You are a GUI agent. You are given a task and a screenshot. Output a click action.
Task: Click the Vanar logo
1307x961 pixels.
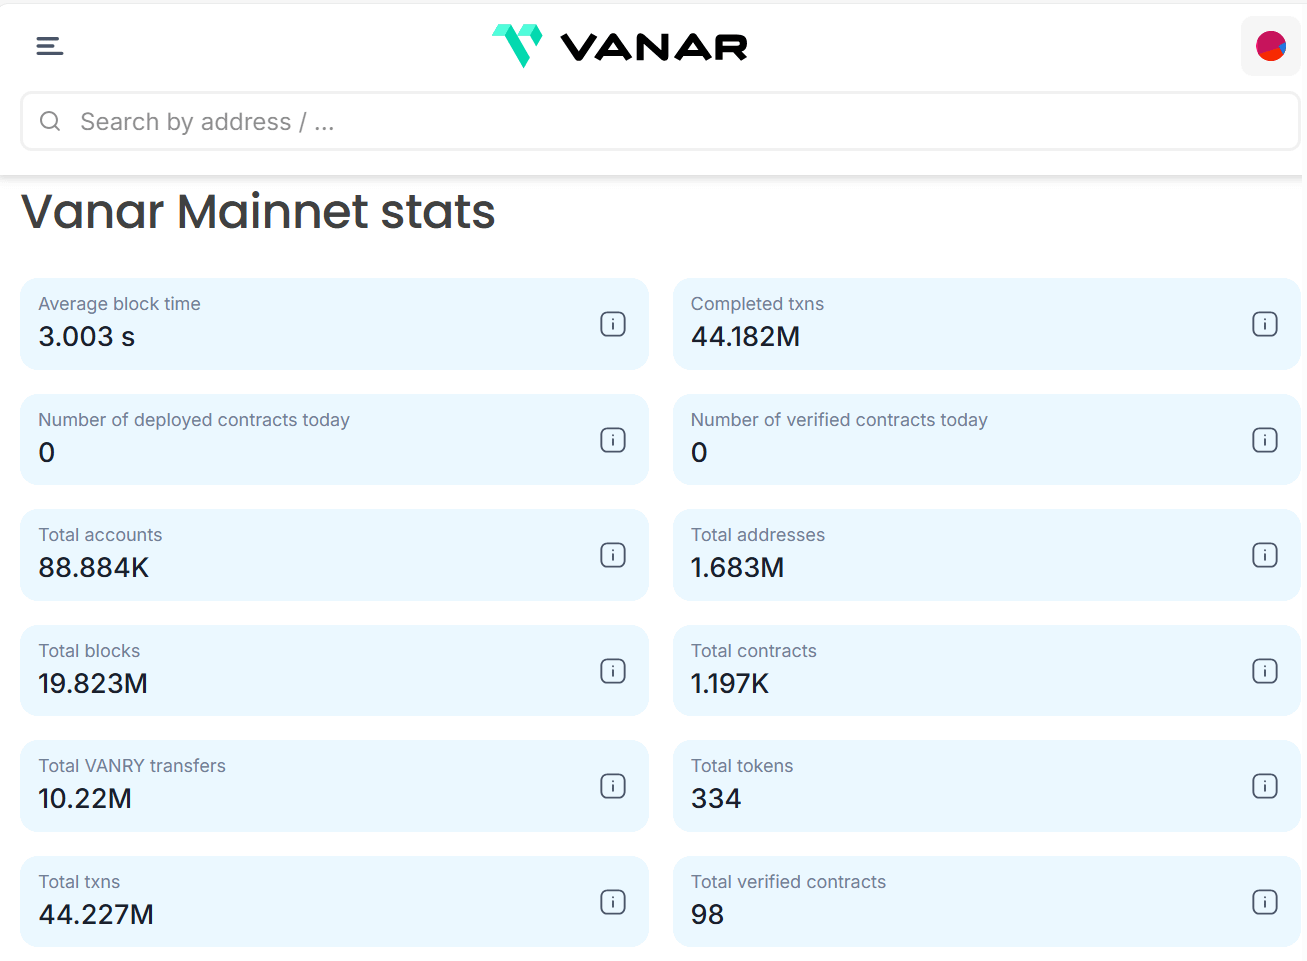(x=620, y=46)
